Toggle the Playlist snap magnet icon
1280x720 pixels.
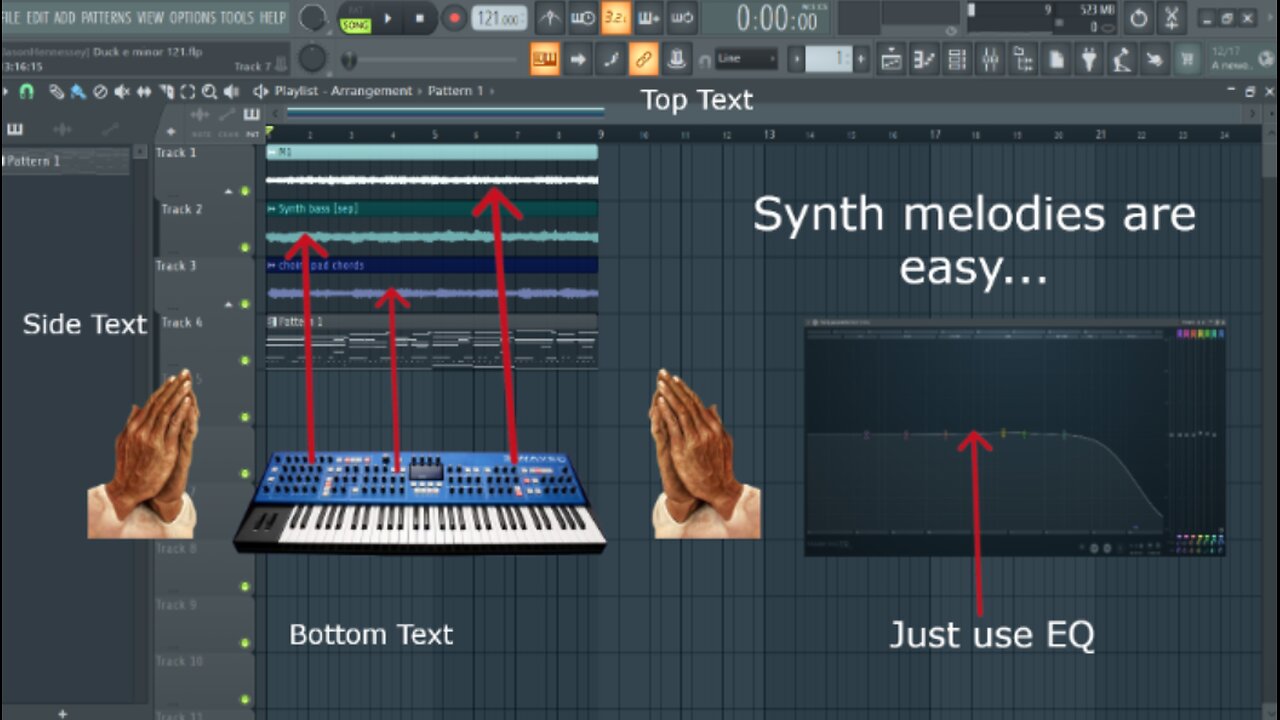click(x=27, y=91)
